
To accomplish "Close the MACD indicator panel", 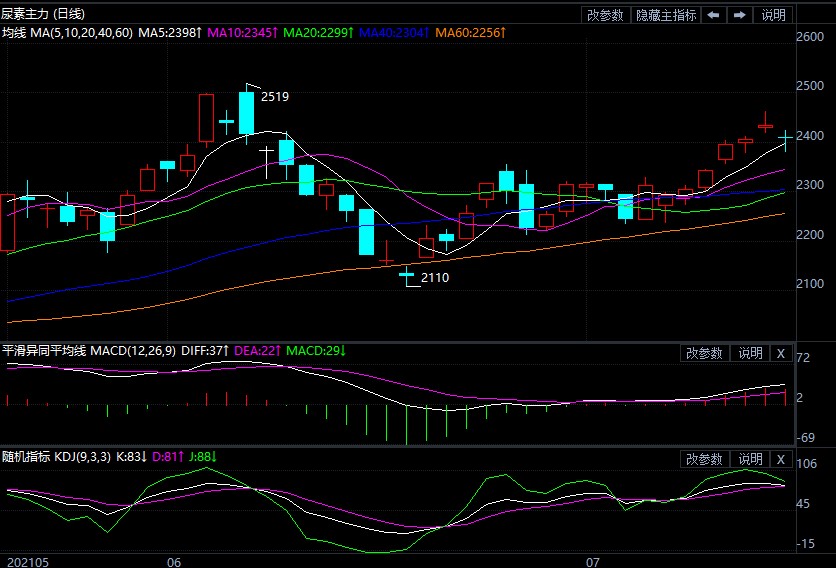I will [781, 353].
